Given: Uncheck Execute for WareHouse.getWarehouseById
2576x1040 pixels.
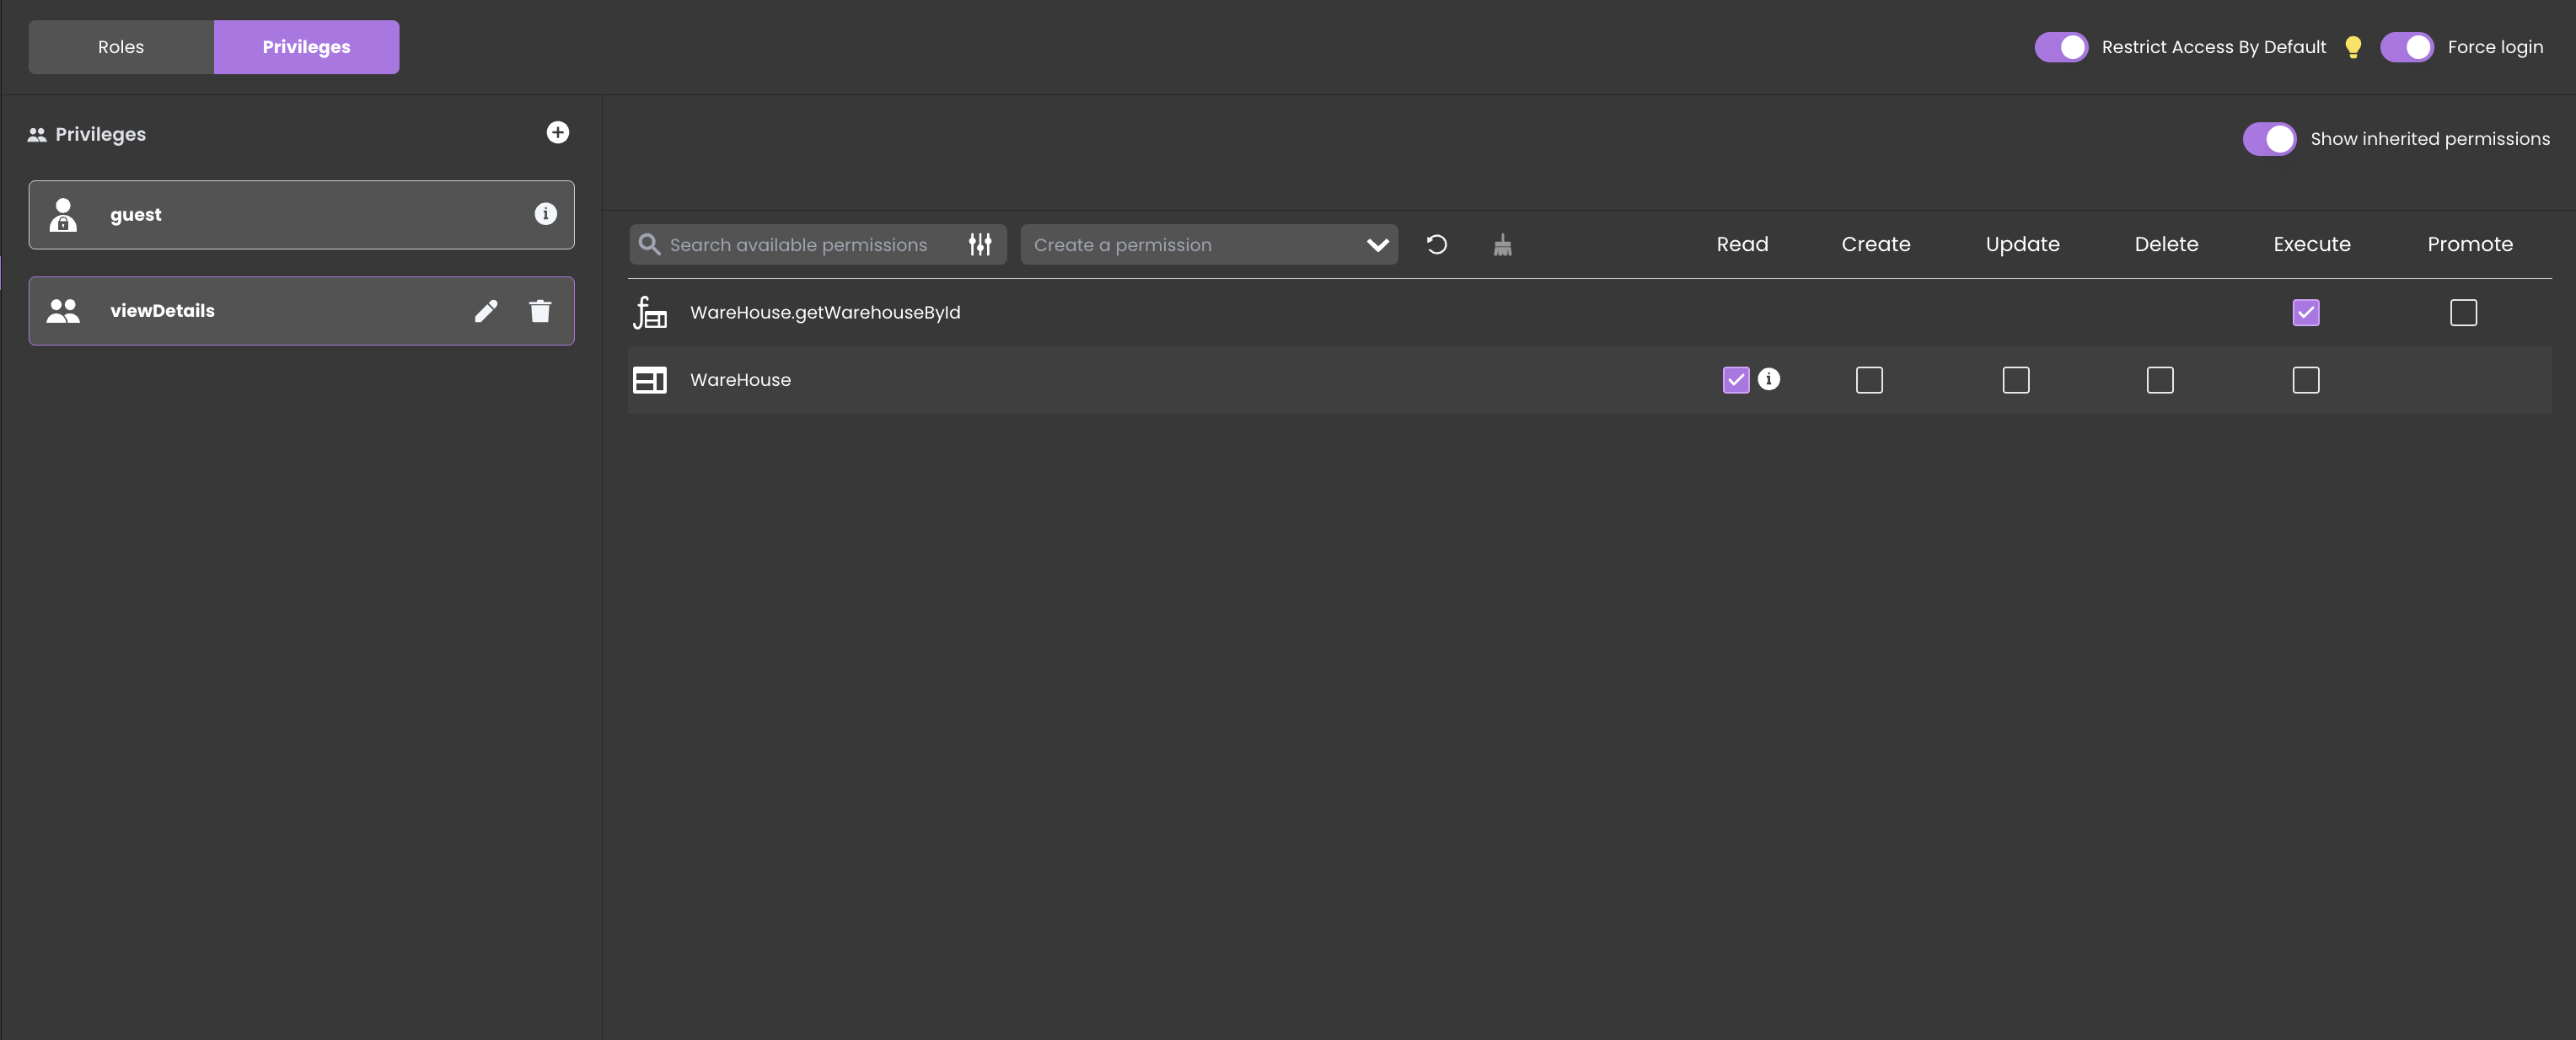Looking at the screenshot, I should tap(2306, 313).
